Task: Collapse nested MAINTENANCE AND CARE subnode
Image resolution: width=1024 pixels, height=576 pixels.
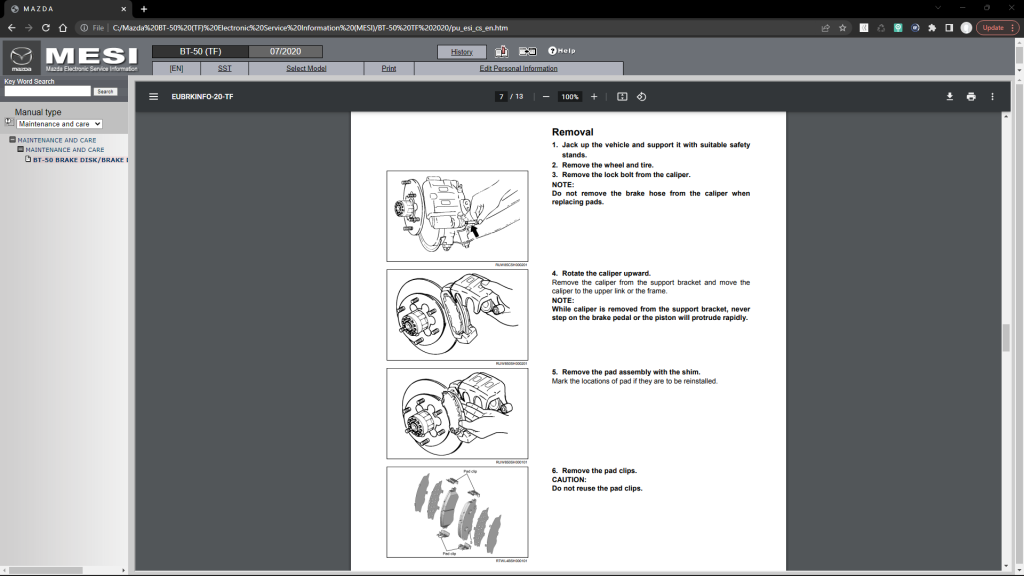Action: [21, 149]
